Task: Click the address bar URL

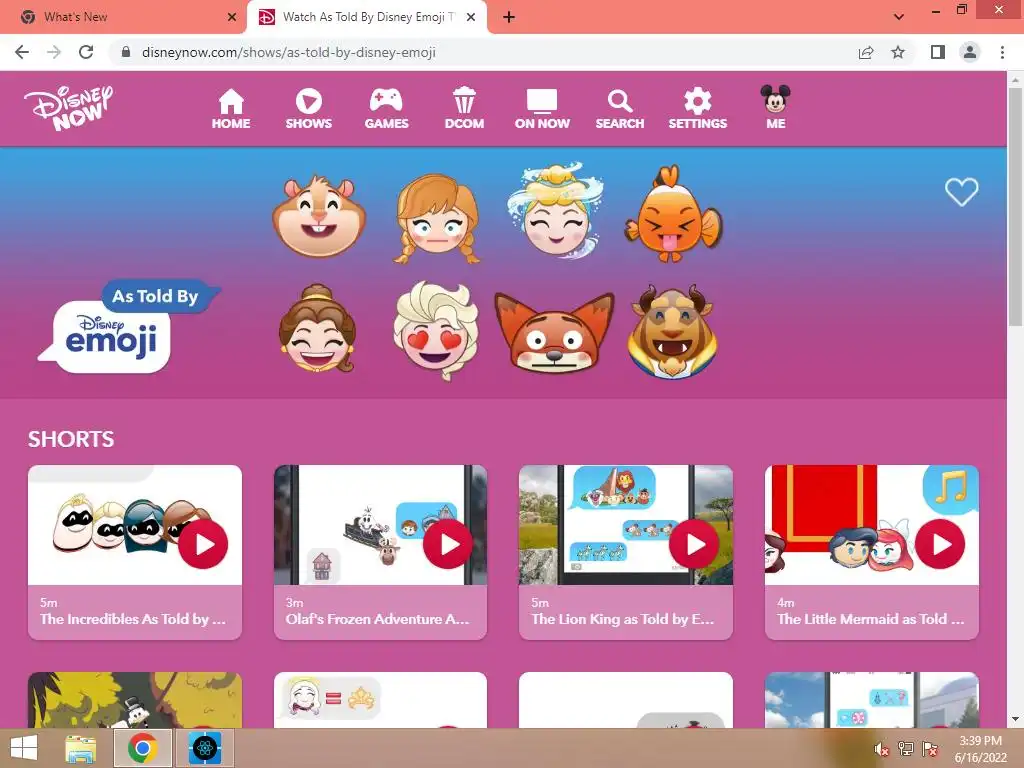Action: coord(289,52)
